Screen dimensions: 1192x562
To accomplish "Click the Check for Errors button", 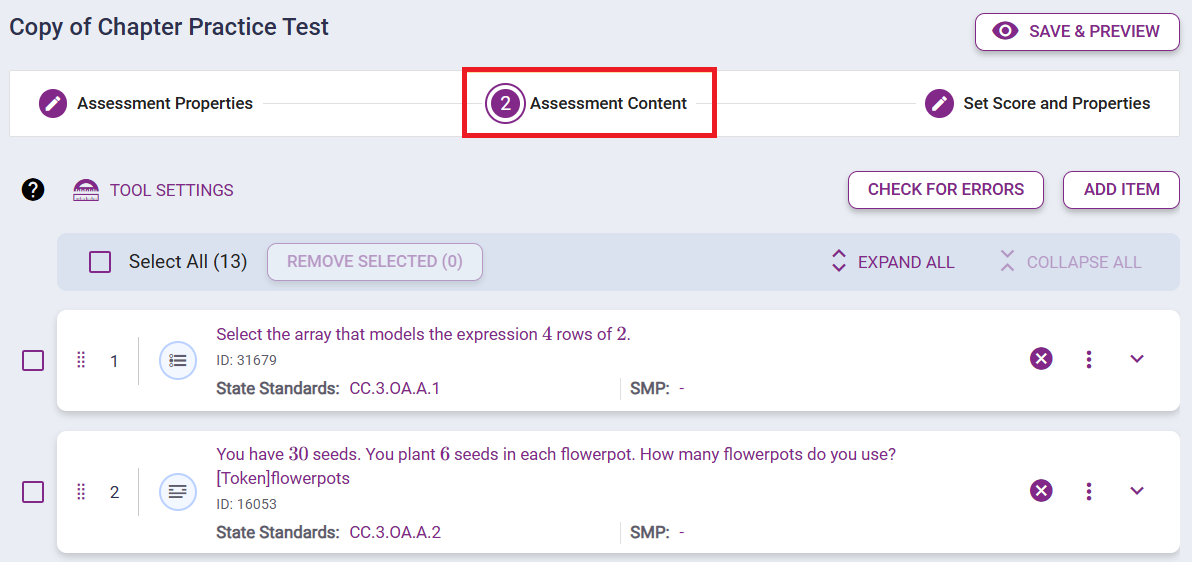I will click(x=945, y=190).
